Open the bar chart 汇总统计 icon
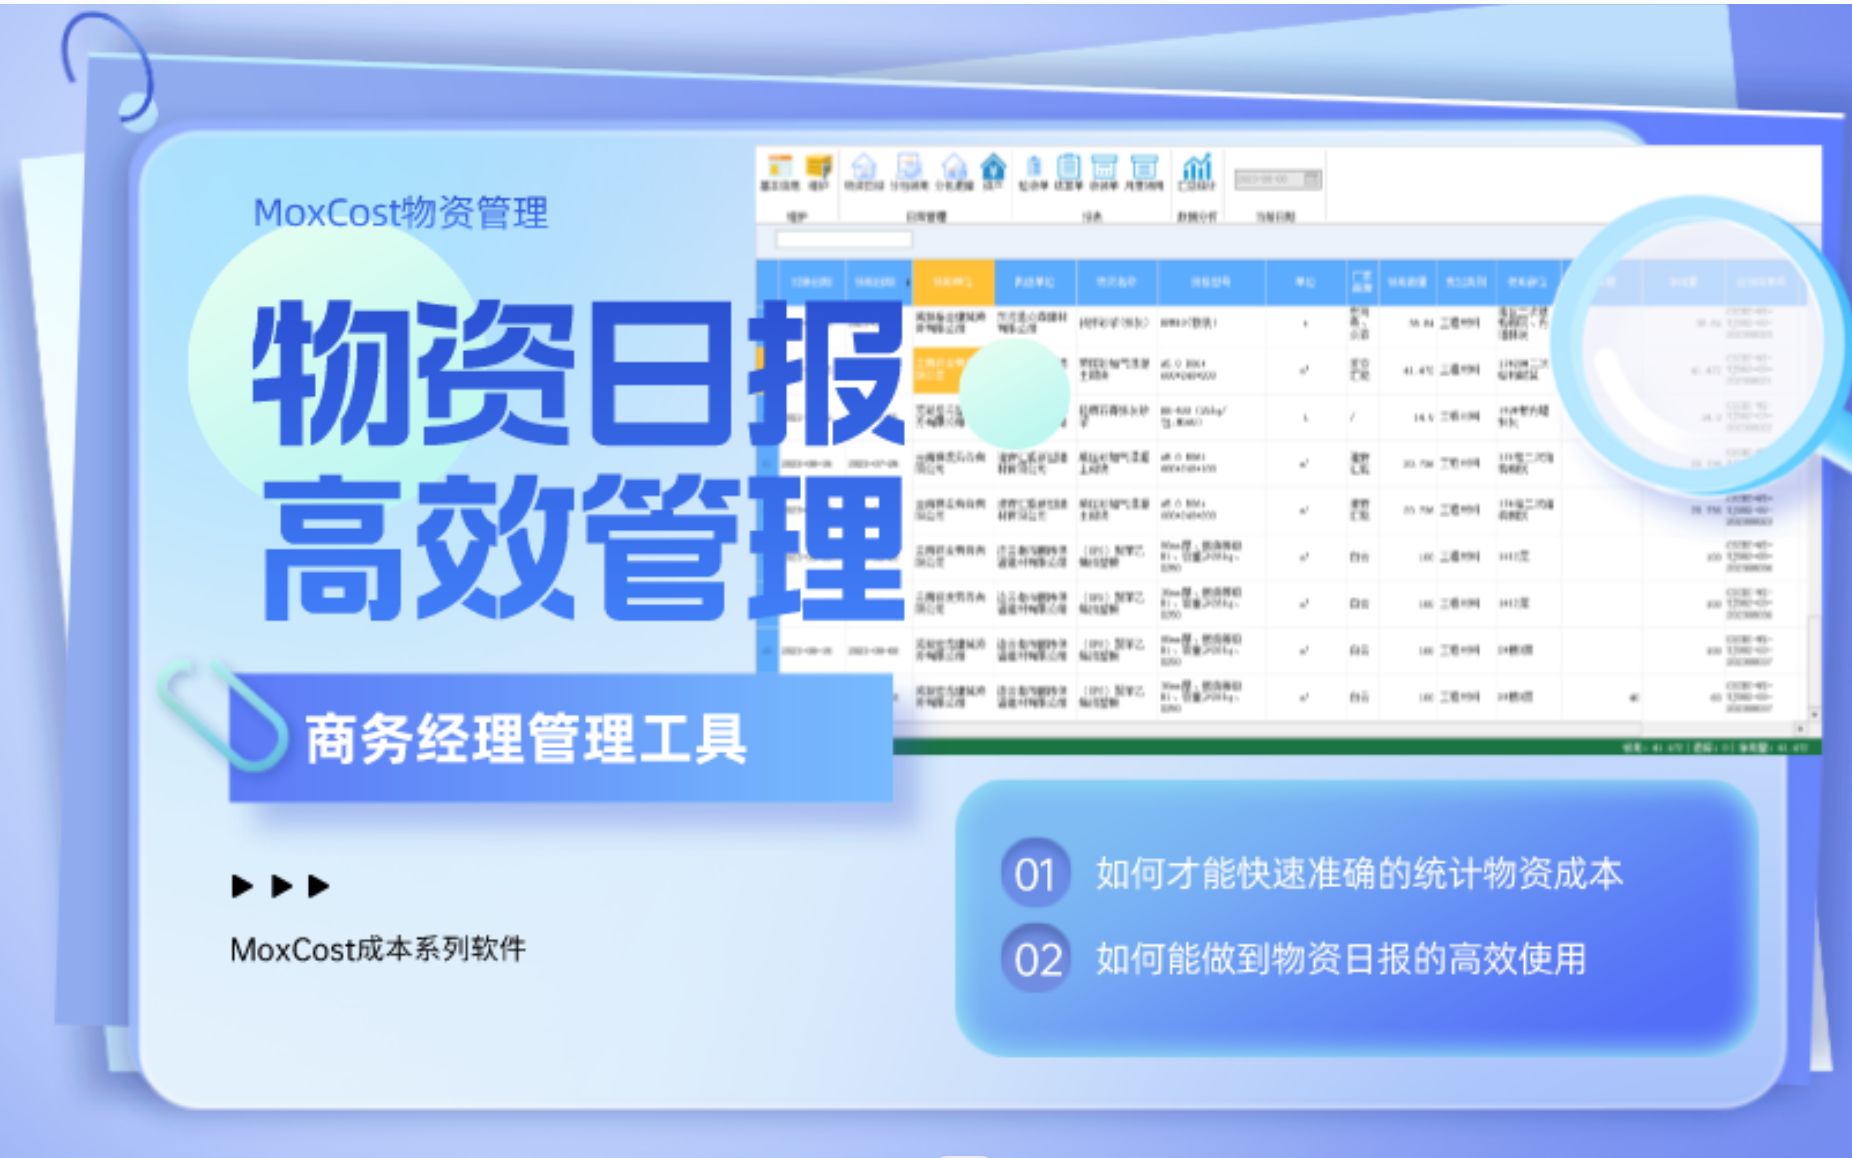Viewport: 1852px width, 1158px height. click(x=1196, y=167)
